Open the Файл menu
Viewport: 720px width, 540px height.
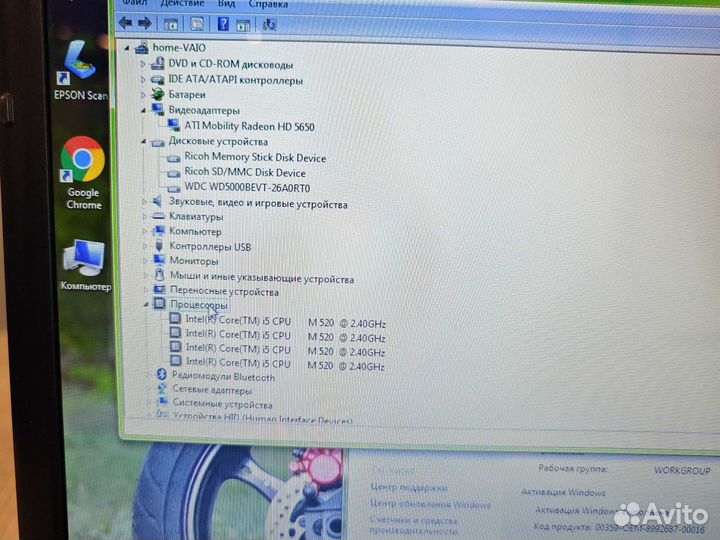[x=135, y=3]
